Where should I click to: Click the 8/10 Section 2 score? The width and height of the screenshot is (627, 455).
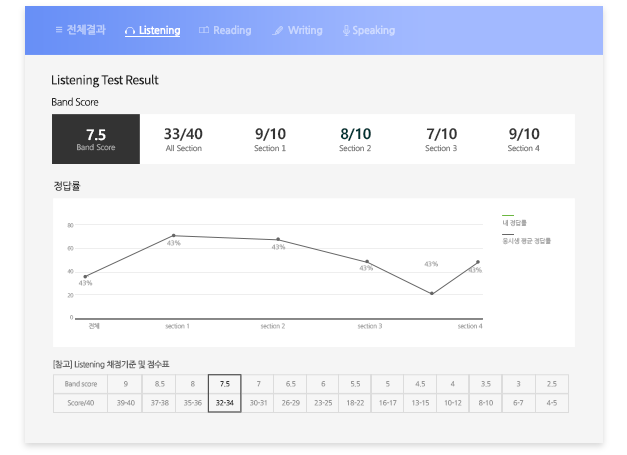point(355,139)
